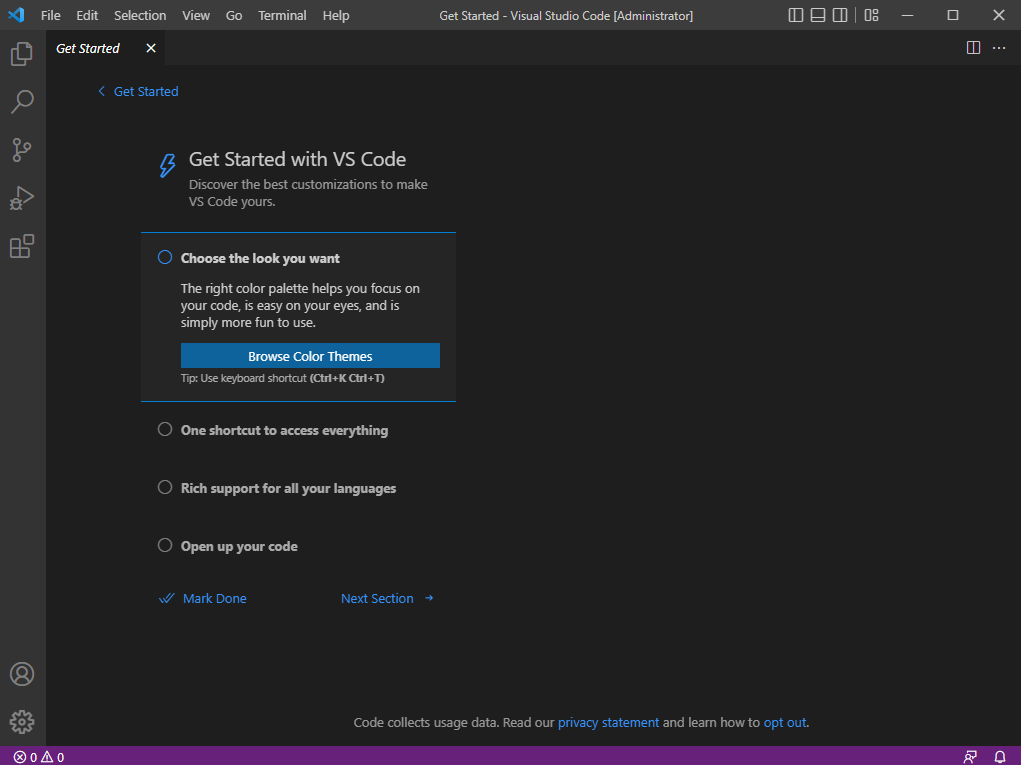This screenshot has height=765, width=1021.
Task: Click the Mark Done link
Action: 215,598
